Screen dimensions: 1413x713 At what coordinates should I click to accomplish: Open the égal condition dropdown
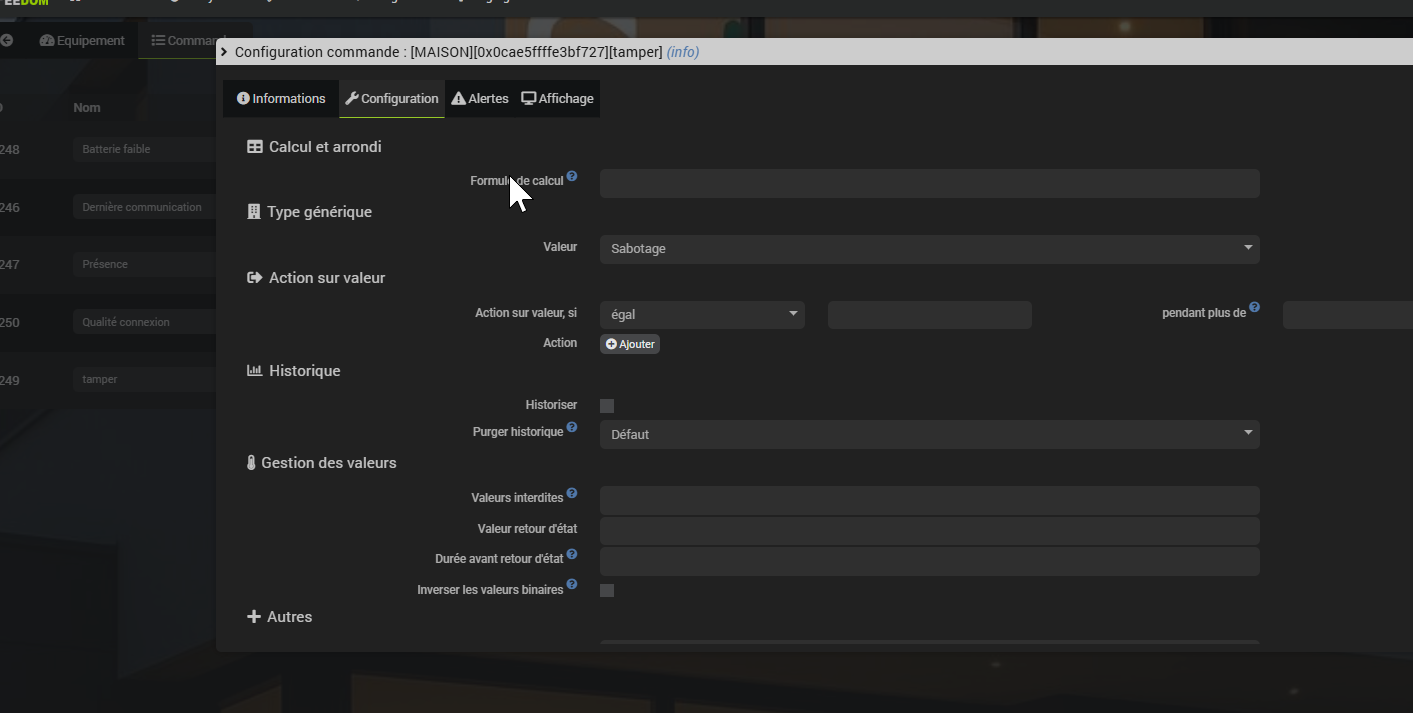coord(702,315)
